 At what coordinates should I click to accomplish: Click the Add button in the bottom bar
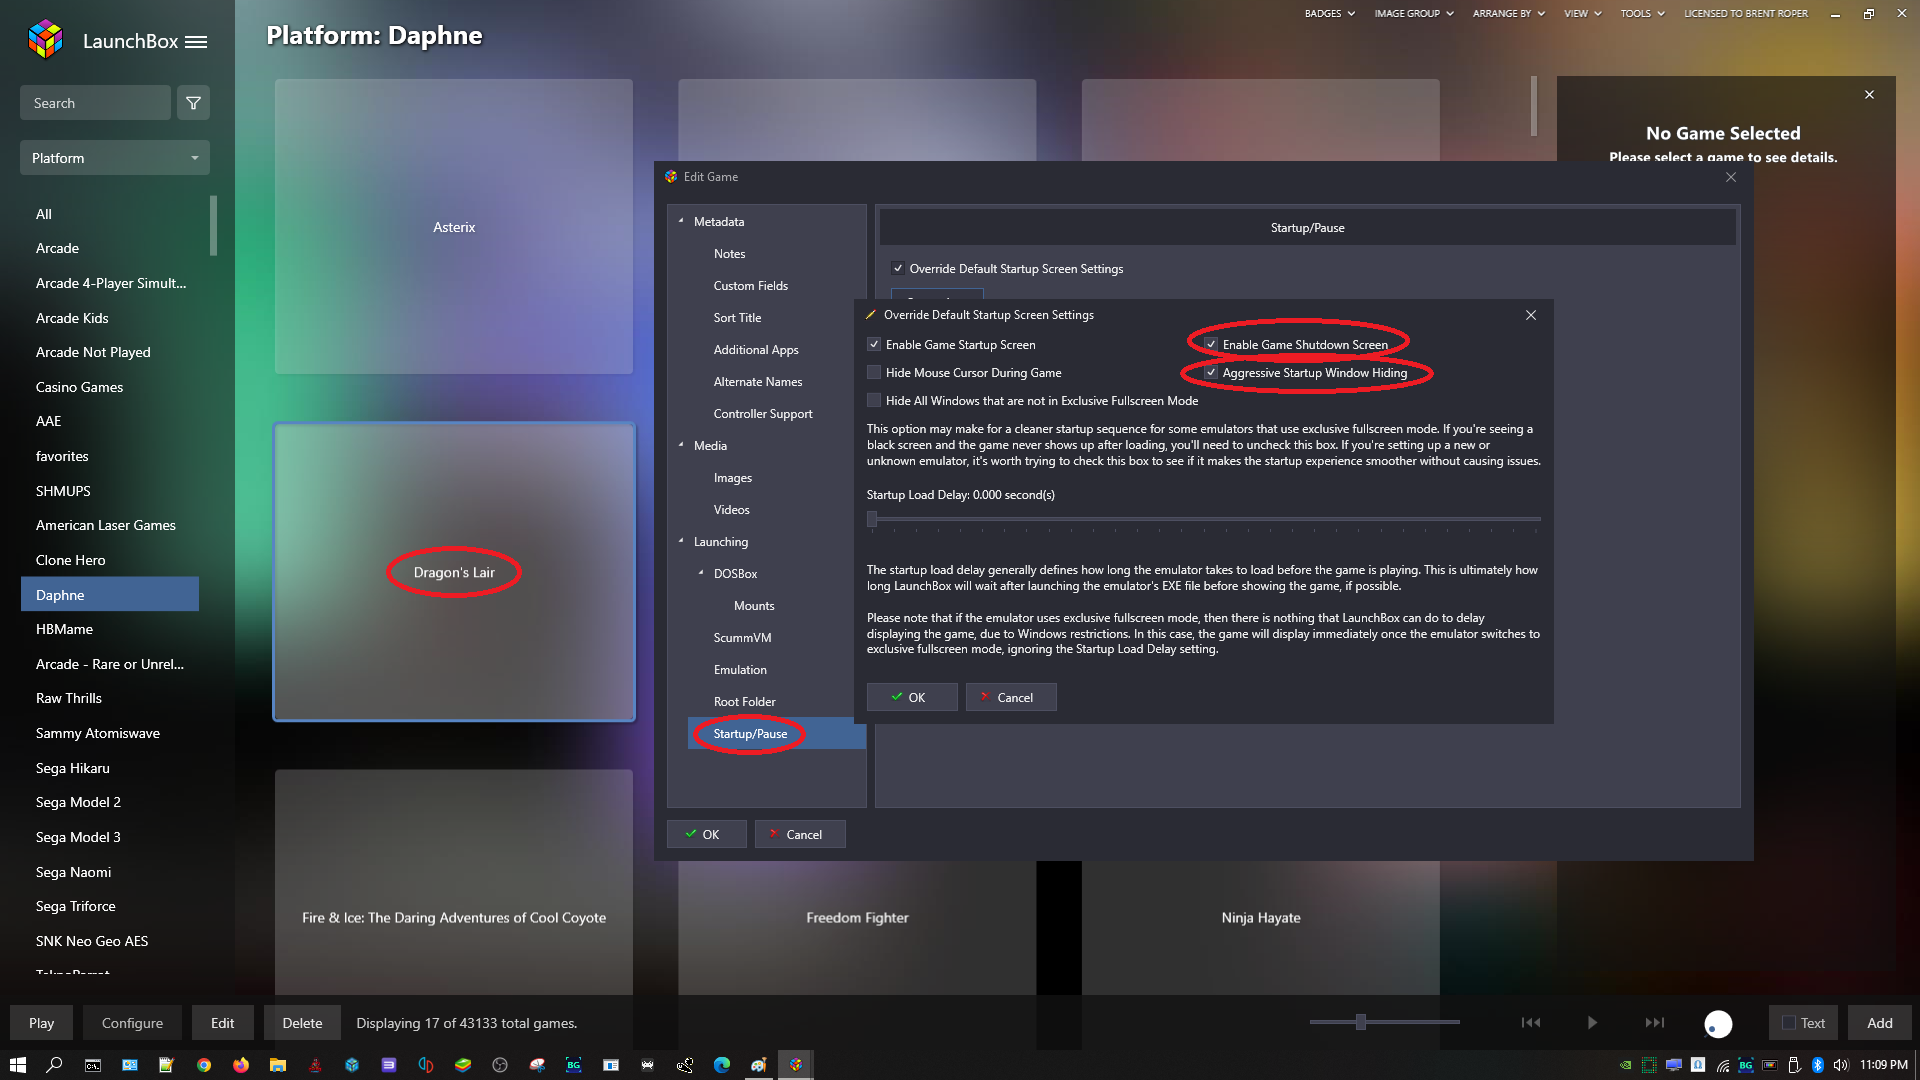[1880, 1023]
